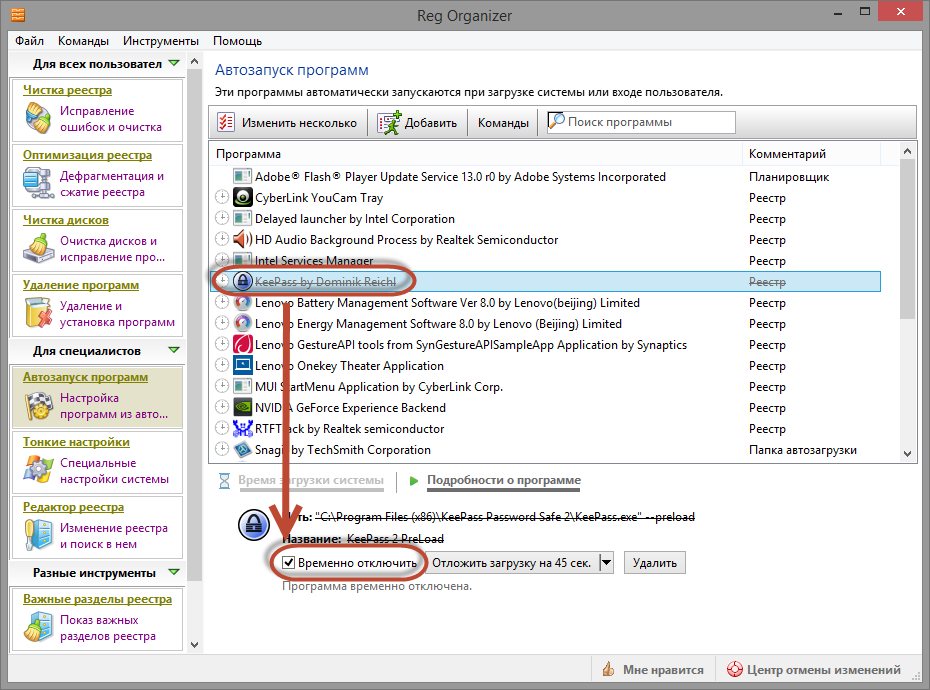Click the NVIDIA GeForce Experience icon
Screen dimensions: 930x690
click(242, 408)
